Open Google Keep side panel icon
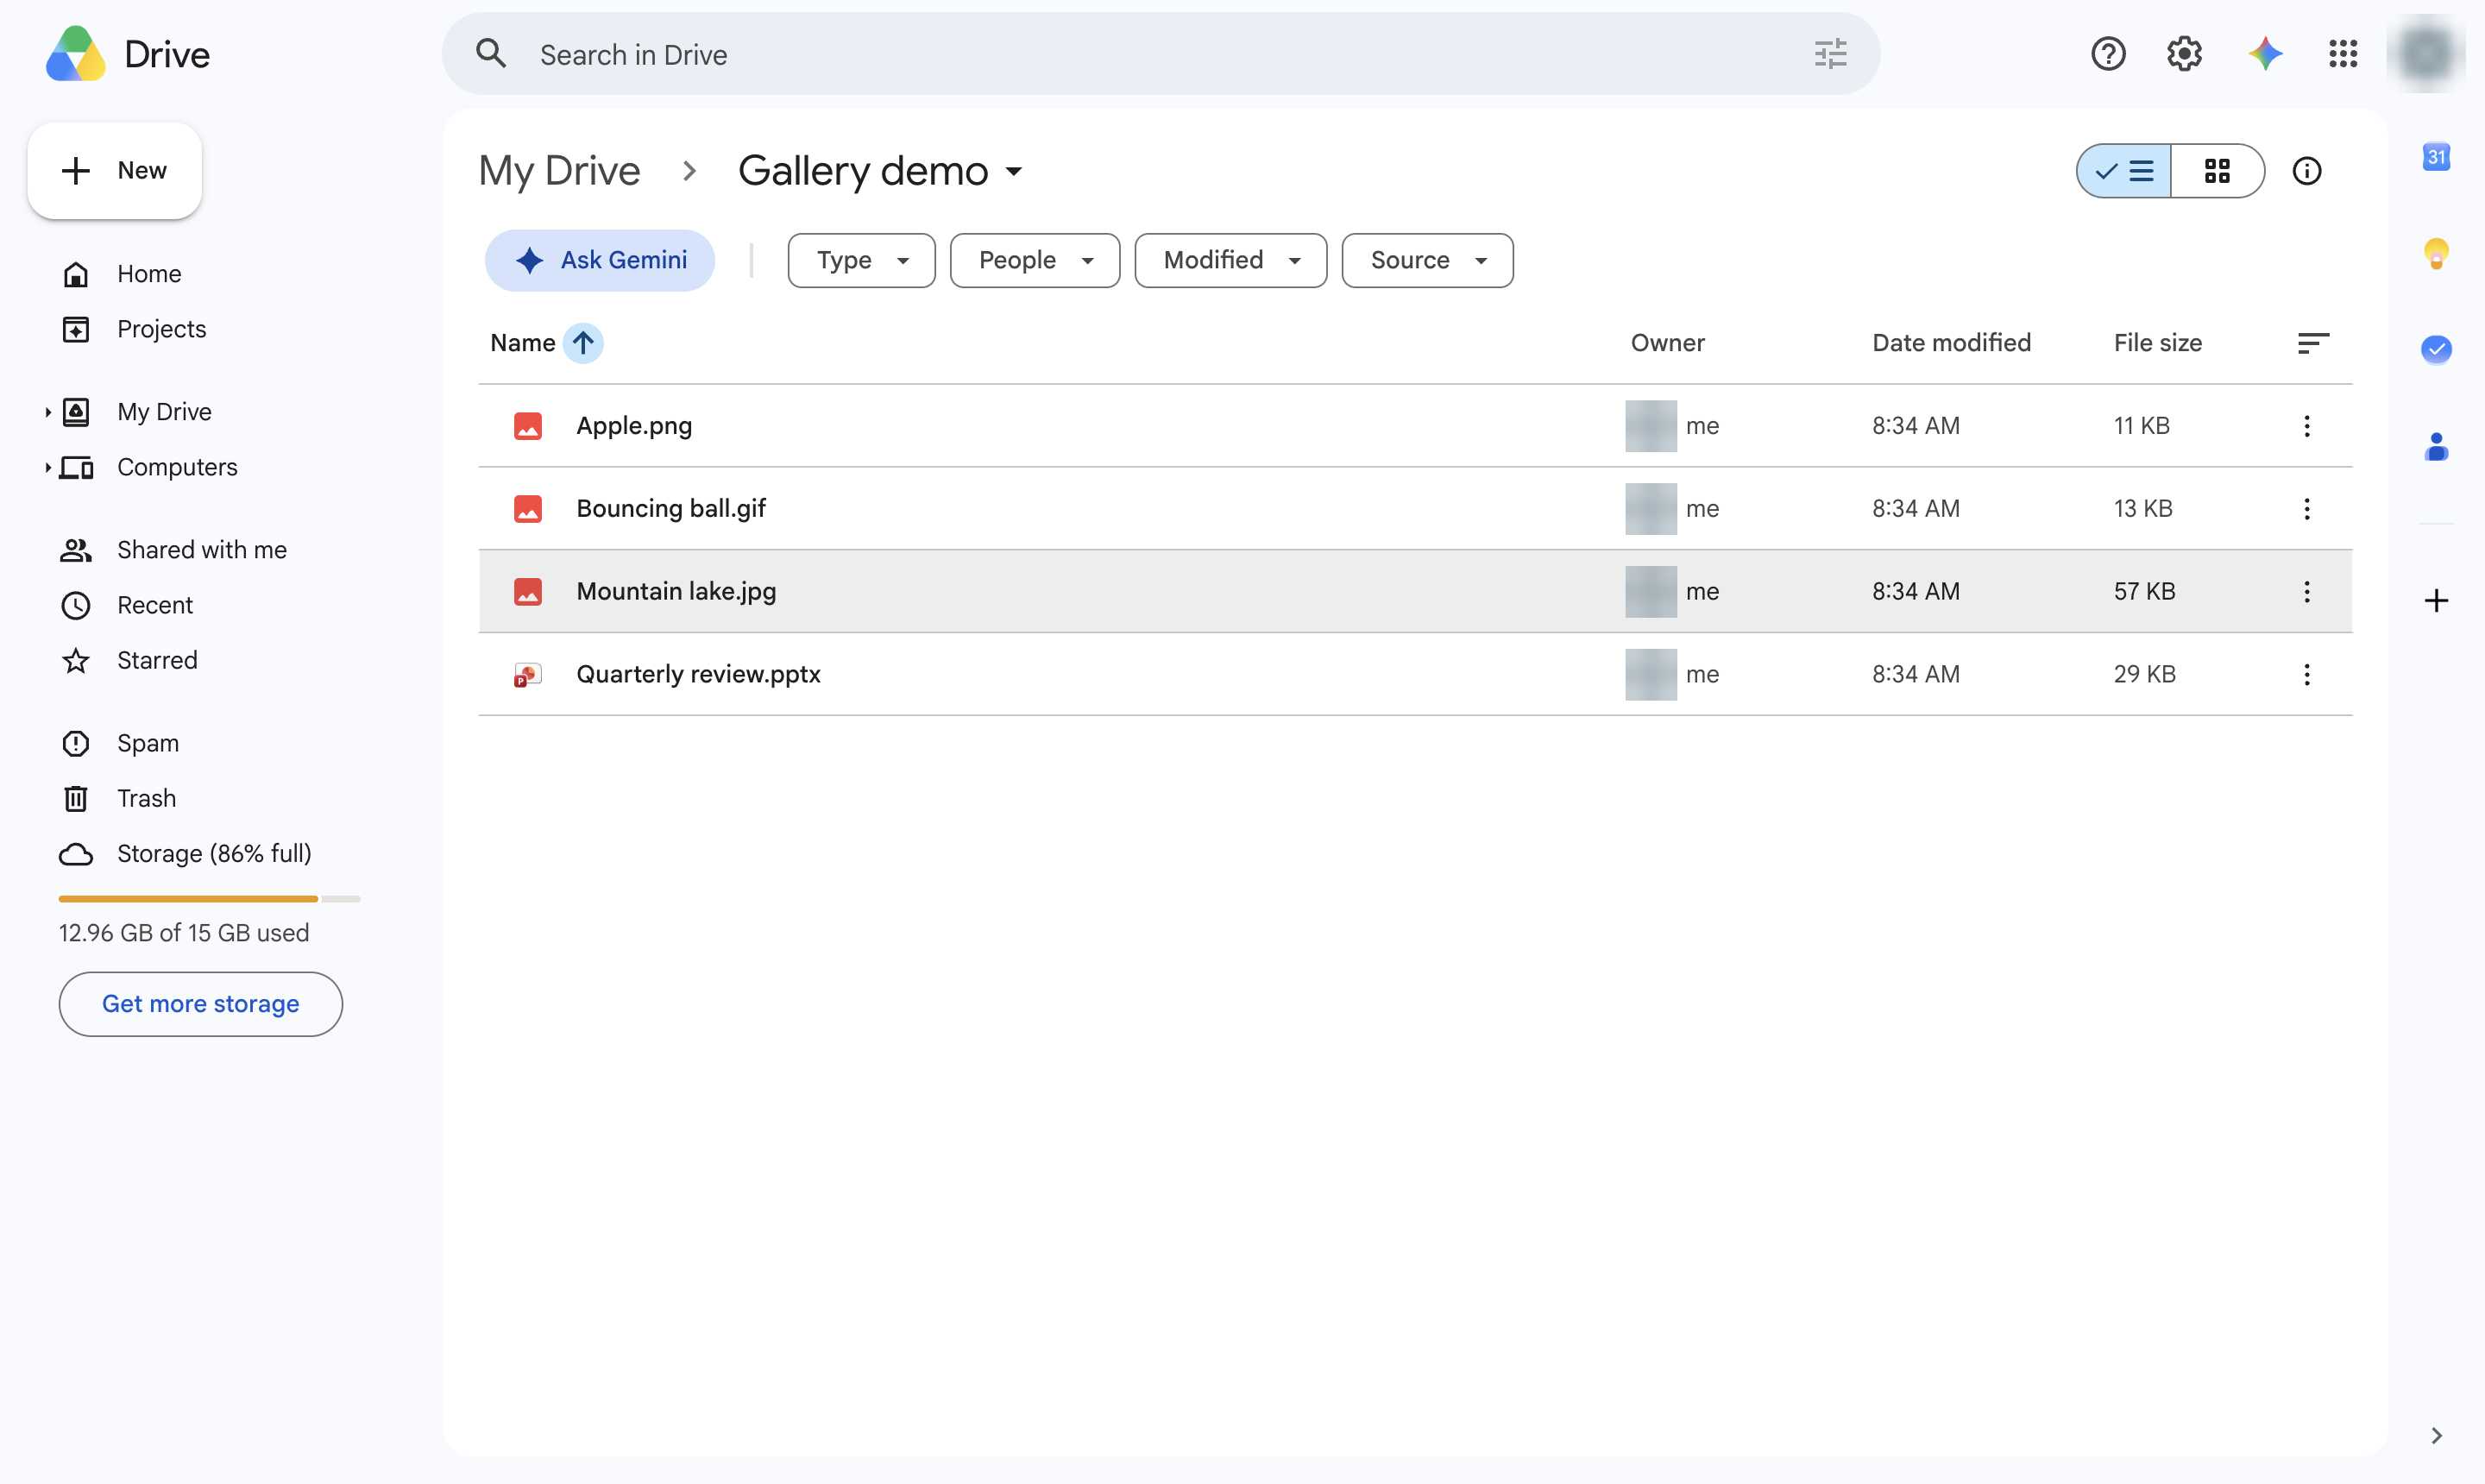 click(2436, 253)
